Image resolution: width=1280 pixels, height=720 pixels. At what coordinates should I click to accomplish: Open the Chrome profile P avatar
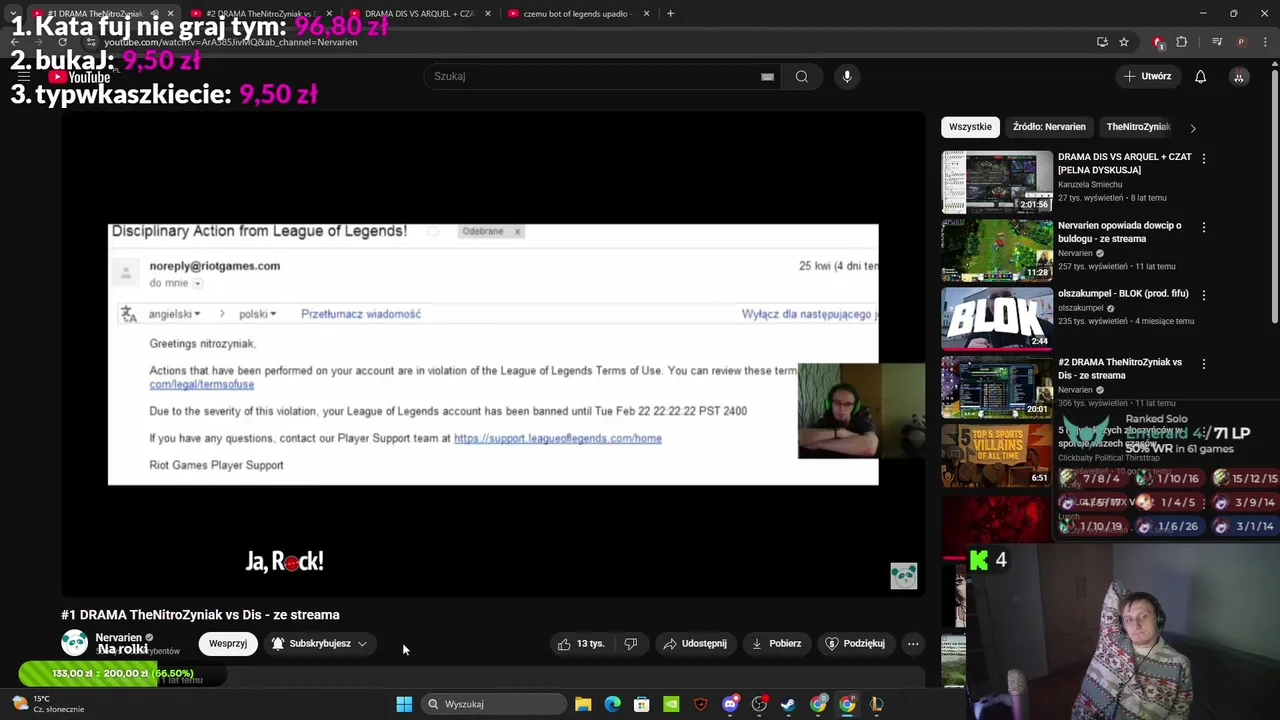point(1241,42)
